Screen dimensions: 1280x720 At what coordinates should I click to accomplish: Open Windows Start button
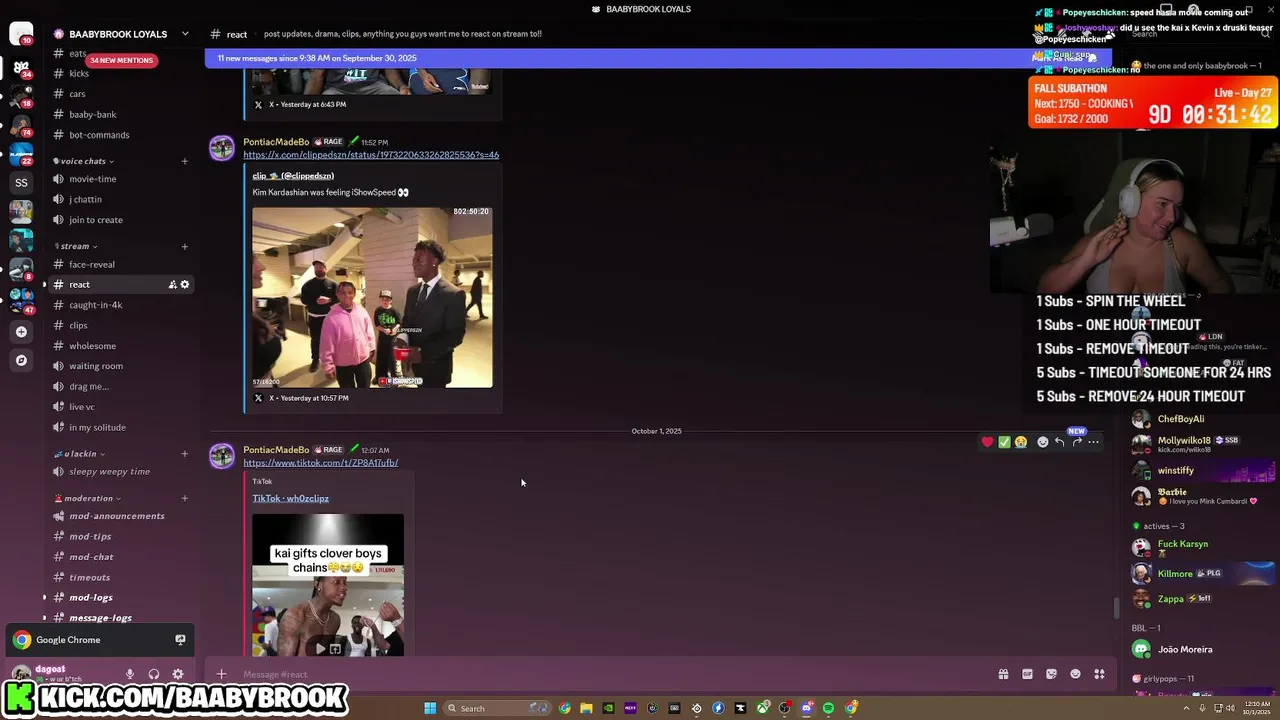(430, 708)
